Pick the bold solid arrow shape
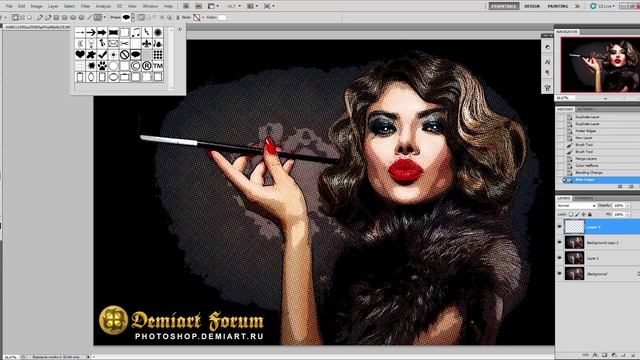The width and height of the screenshot is (640, 360). tap(102, 32)
